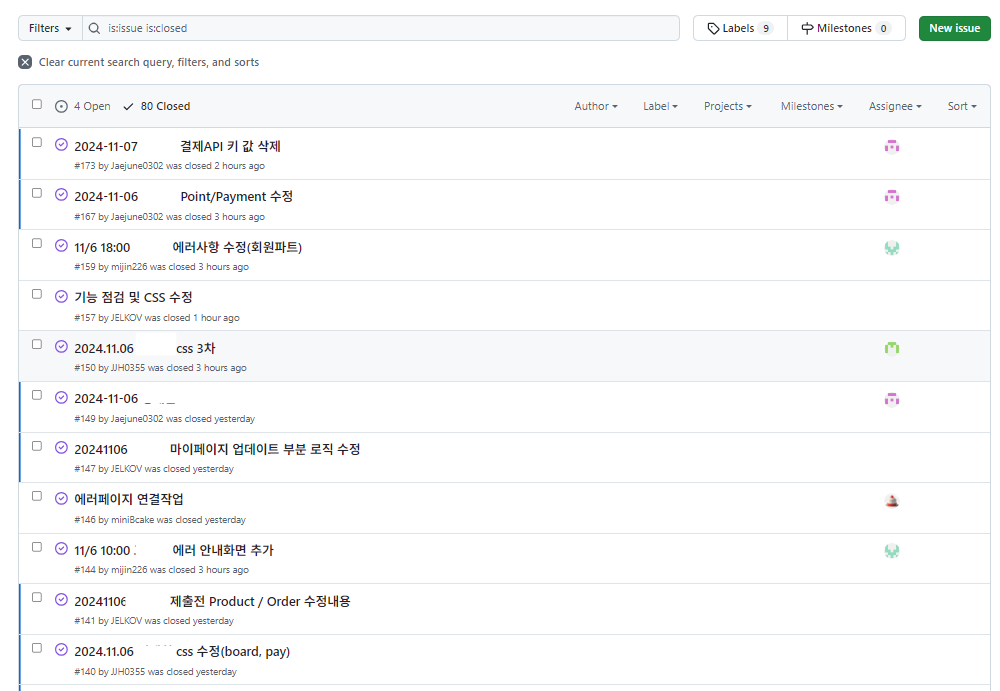Check the box for issue #147
The width and height of the screenshot is (1000, 691).
(37, 446)
